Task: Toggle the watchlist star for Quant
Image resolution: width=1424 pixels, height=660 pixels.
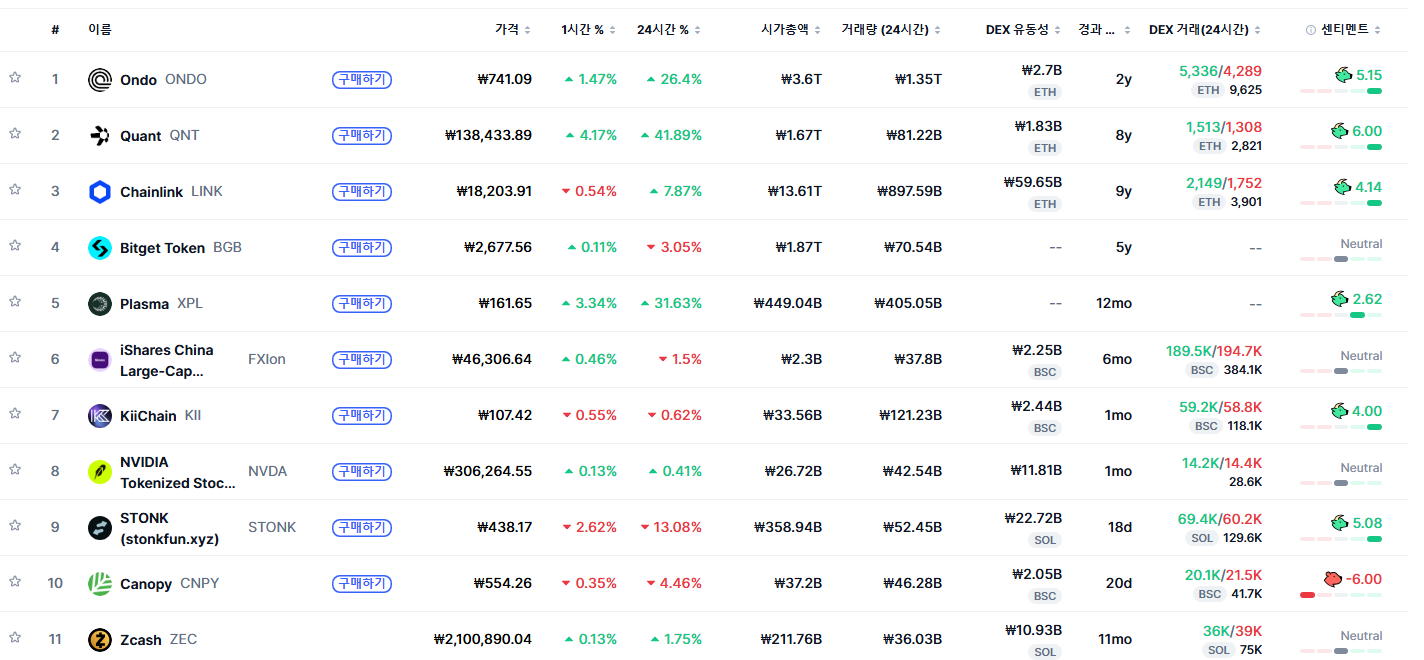Action: coord(15,133)
